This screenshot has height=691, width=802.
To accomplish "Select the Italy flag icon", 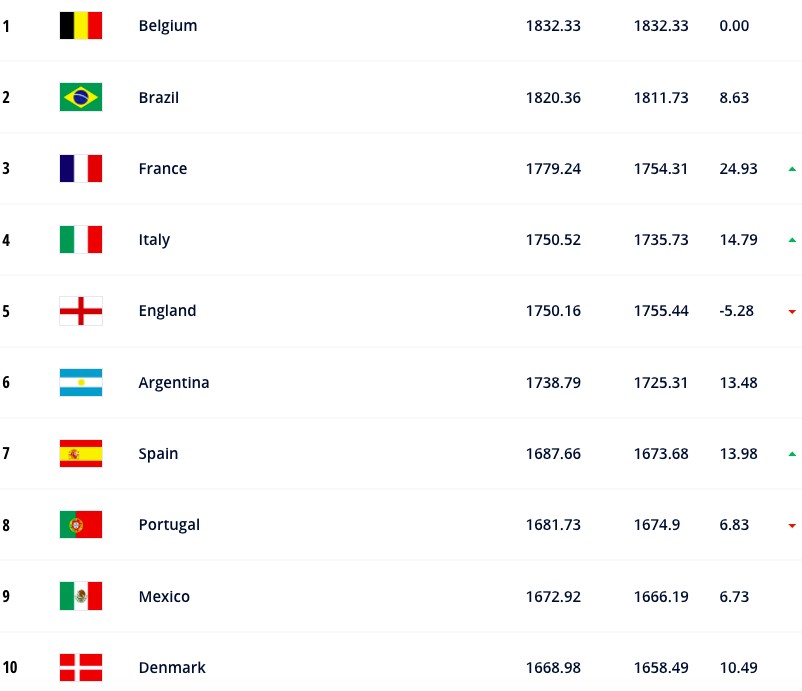I will pos(81,239).
